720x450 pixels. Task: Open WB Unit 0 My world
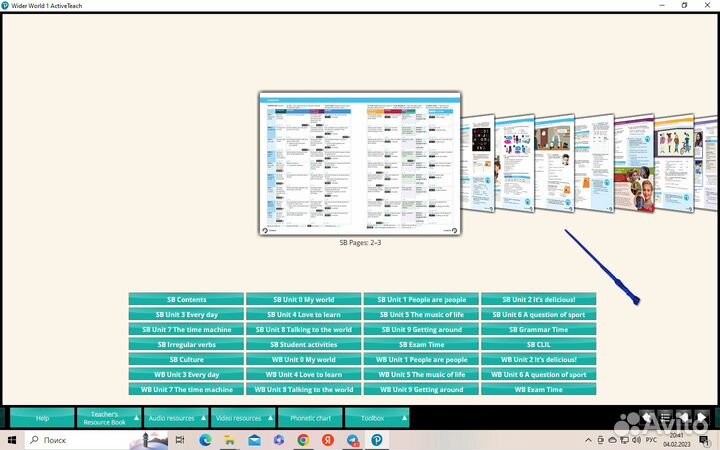click(304, 360)
